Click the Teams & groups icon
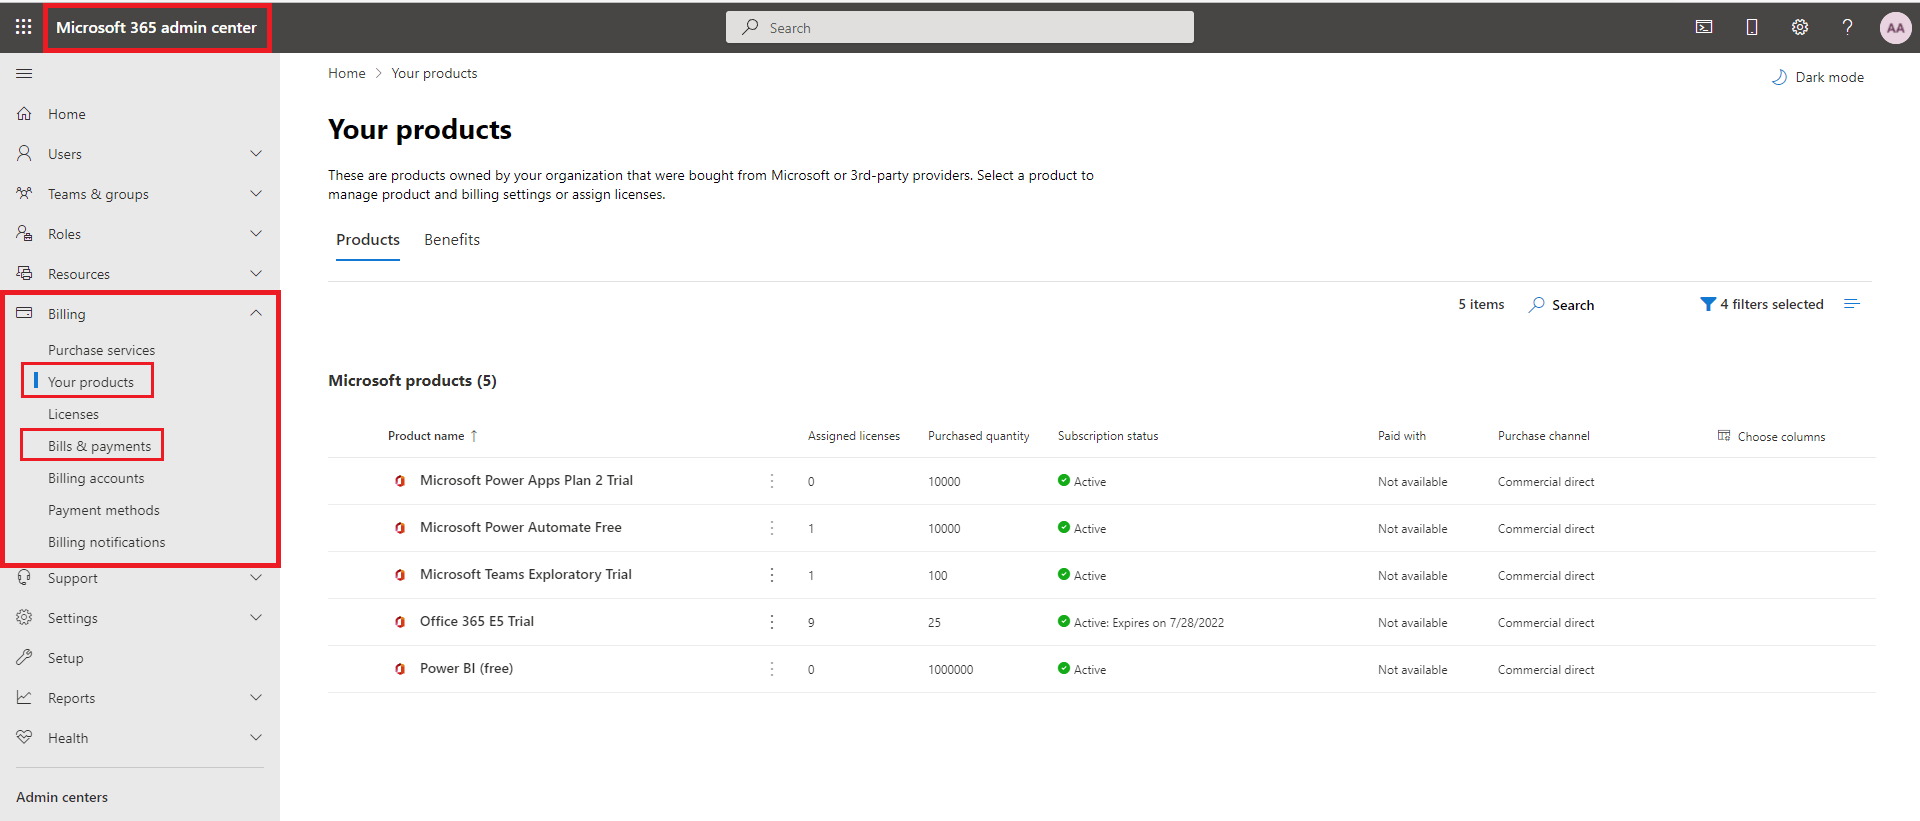Screen dimensions: 1920x821 coord(24,193)
